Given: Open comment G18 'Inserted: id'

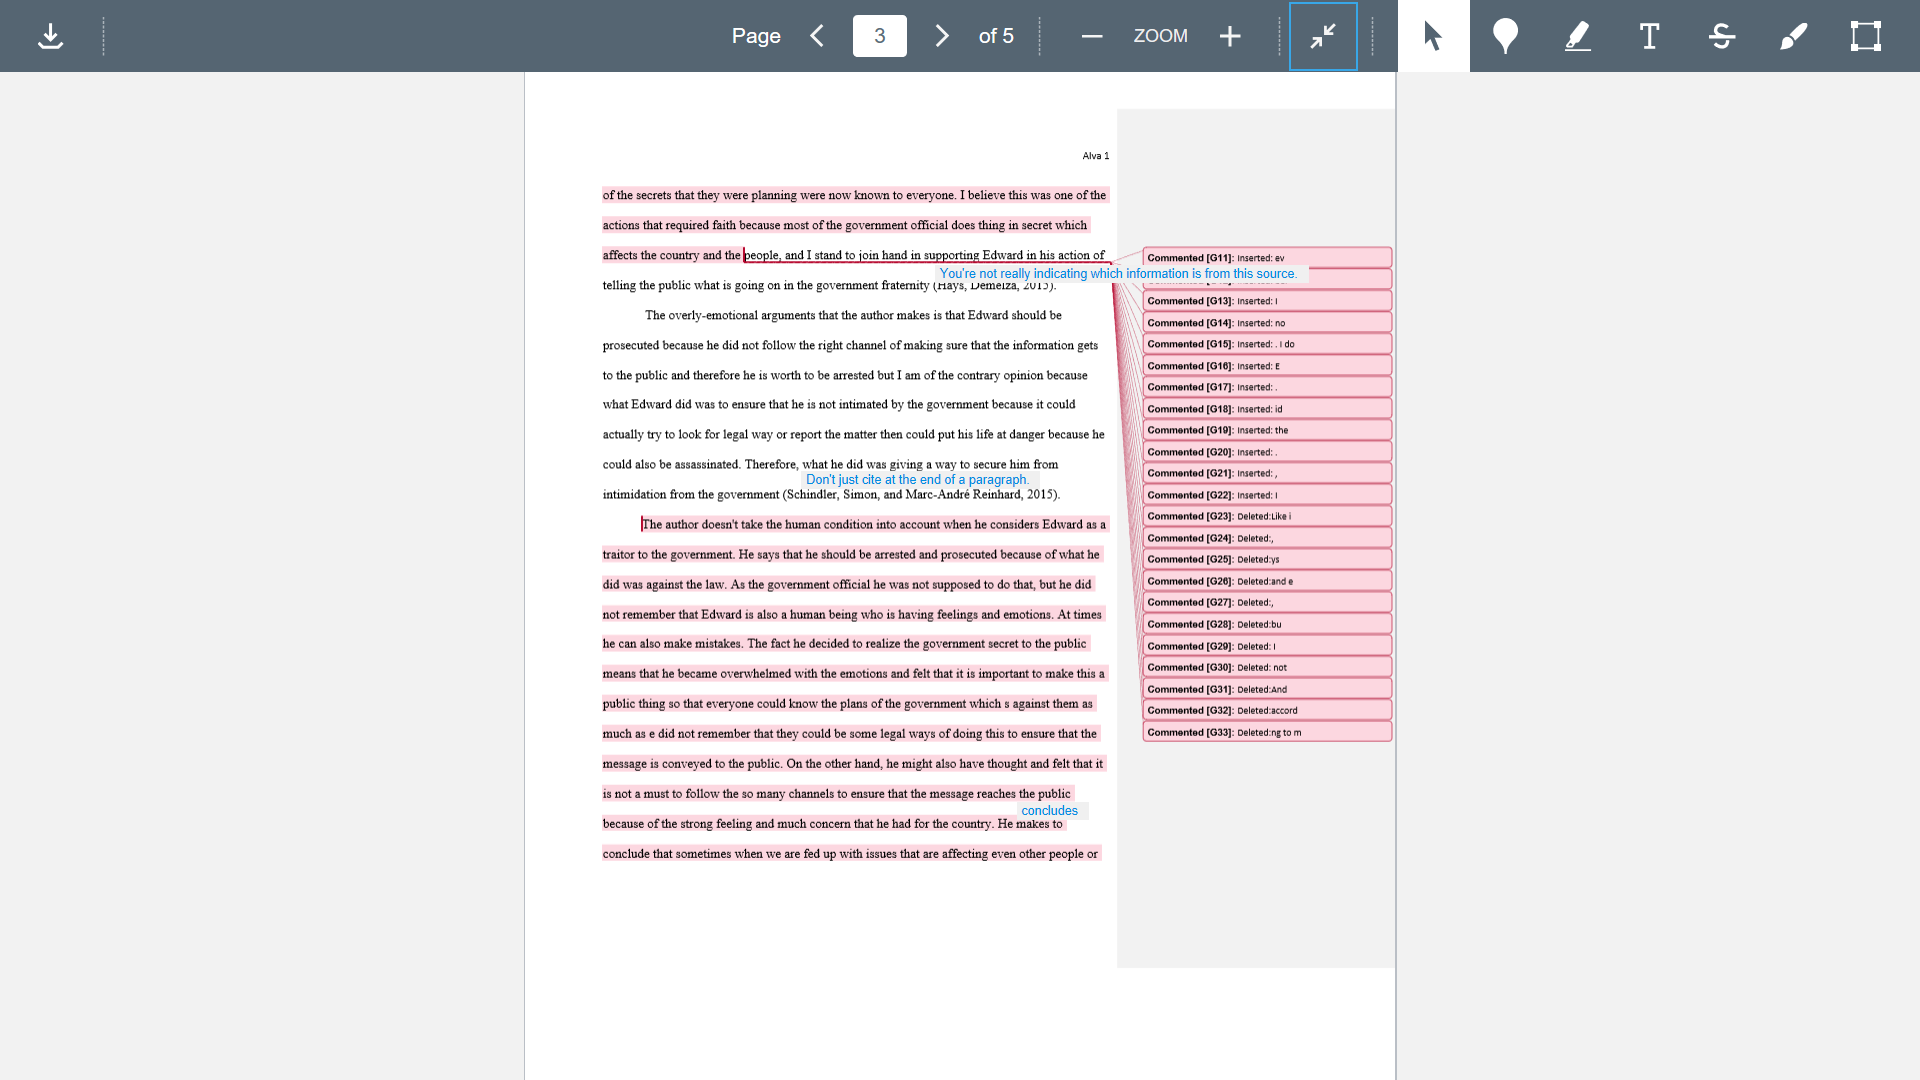Looking at the screenshot, I should pos(1267,409).
